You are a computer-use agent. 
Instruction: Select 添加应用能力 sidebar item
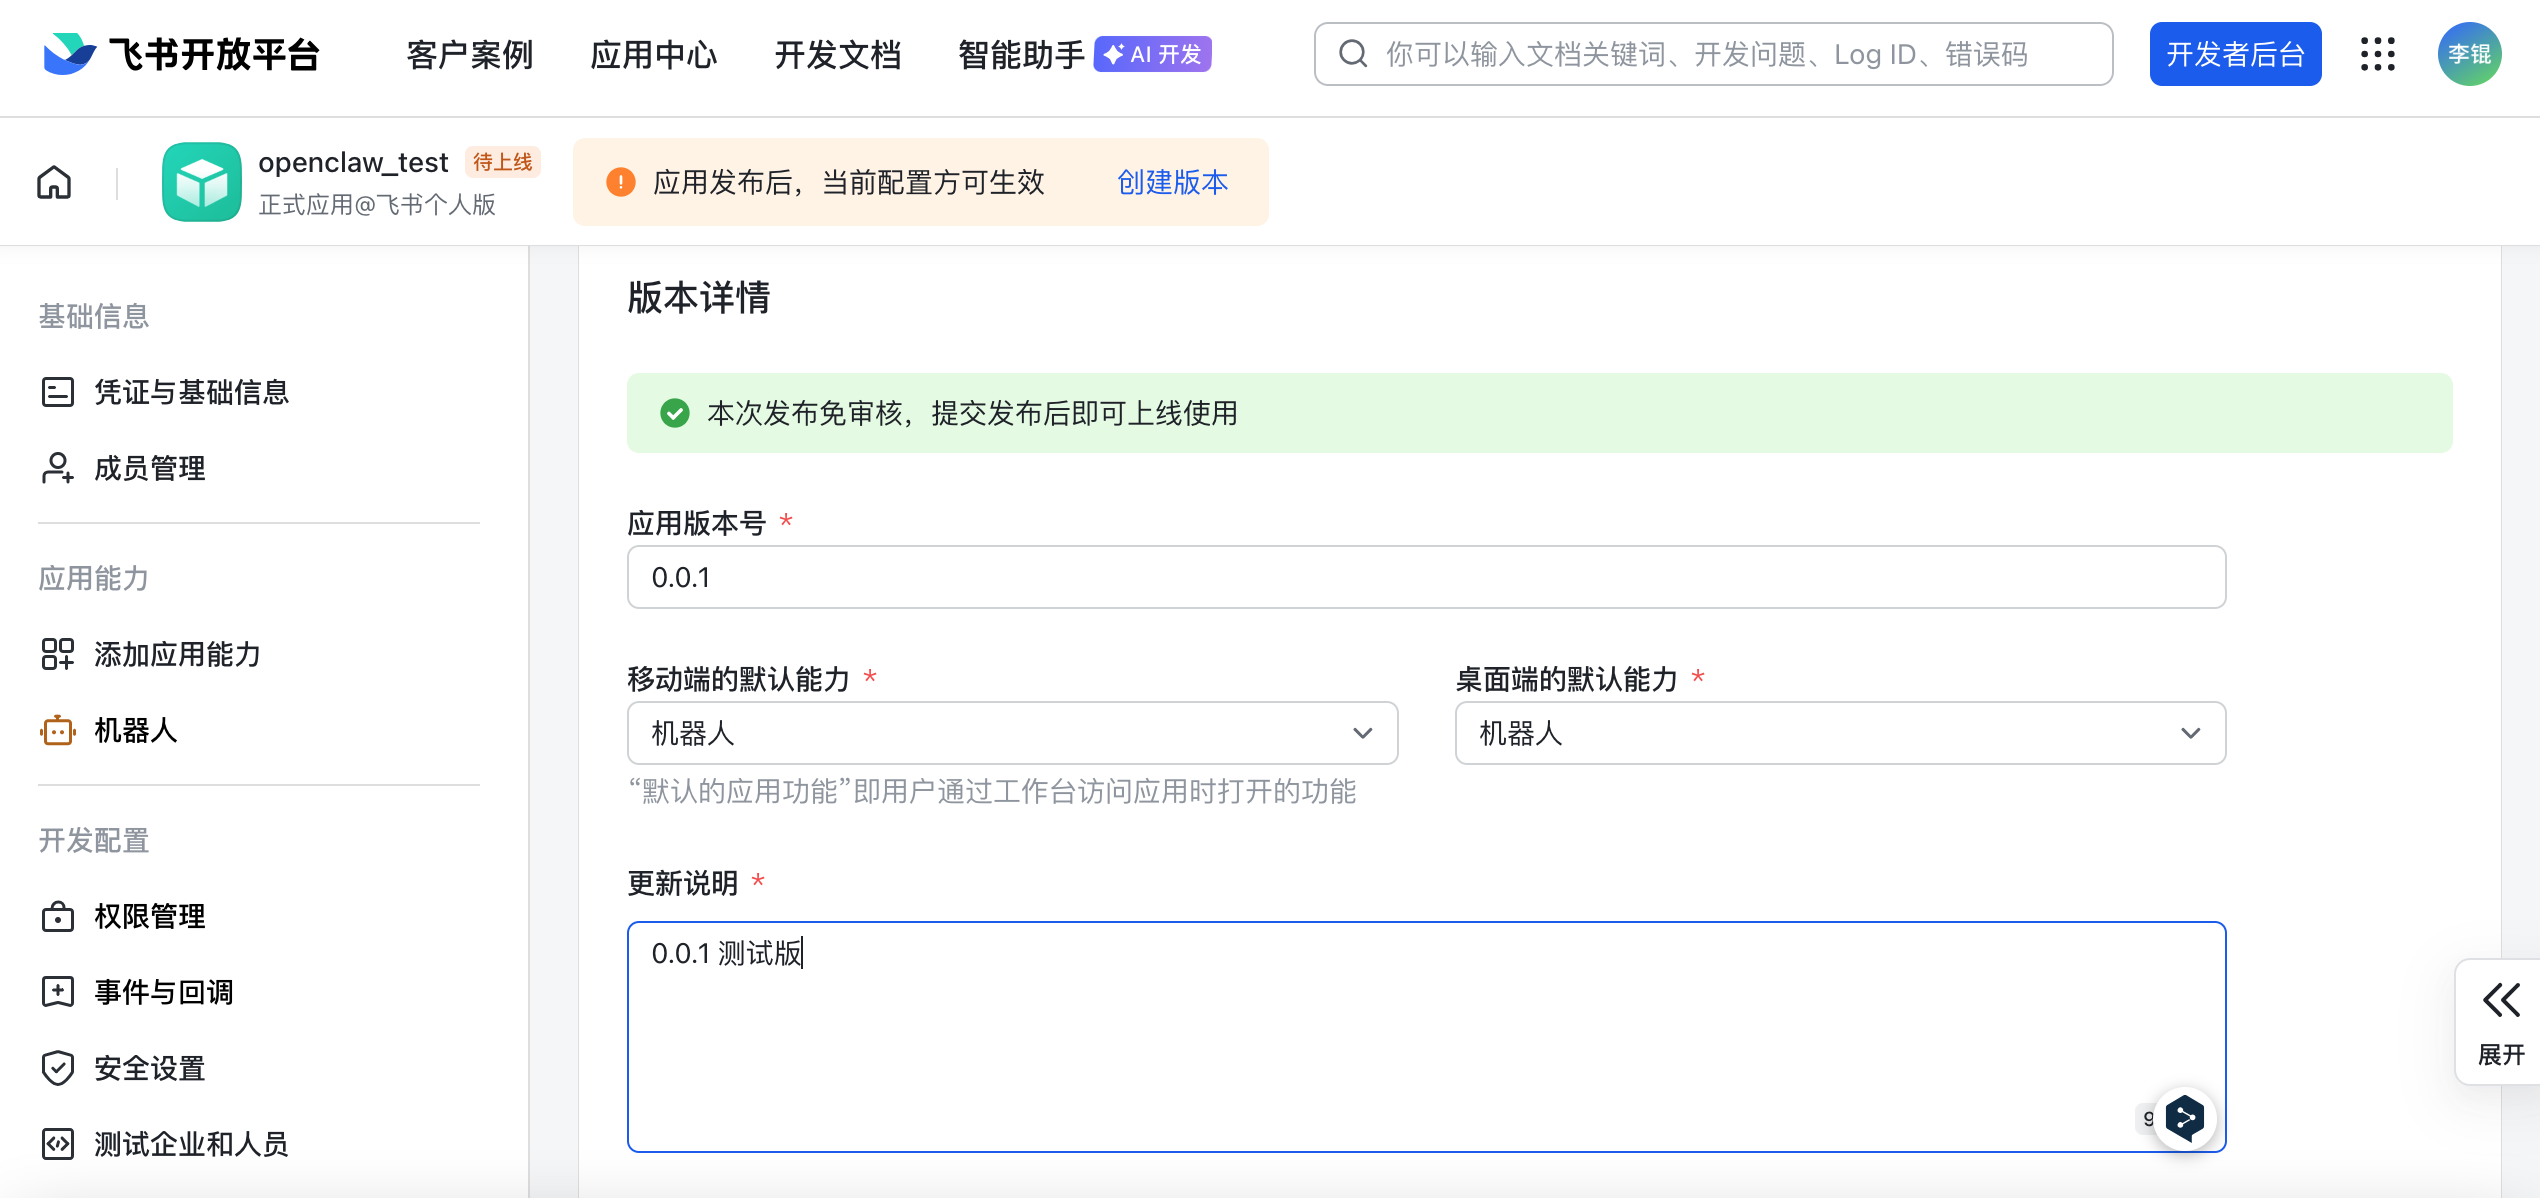(177, 654)
